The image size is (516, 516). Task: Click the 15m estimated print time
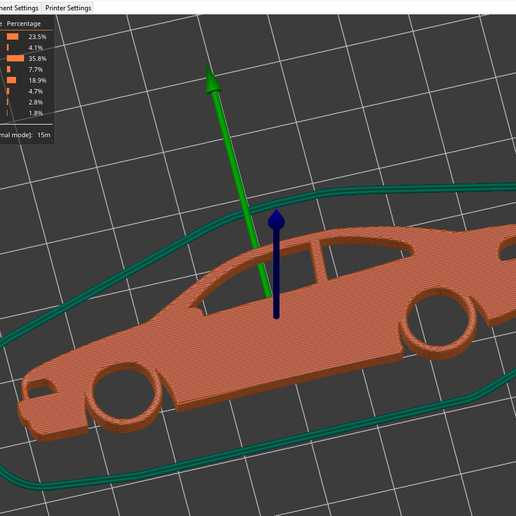[44, 135]
